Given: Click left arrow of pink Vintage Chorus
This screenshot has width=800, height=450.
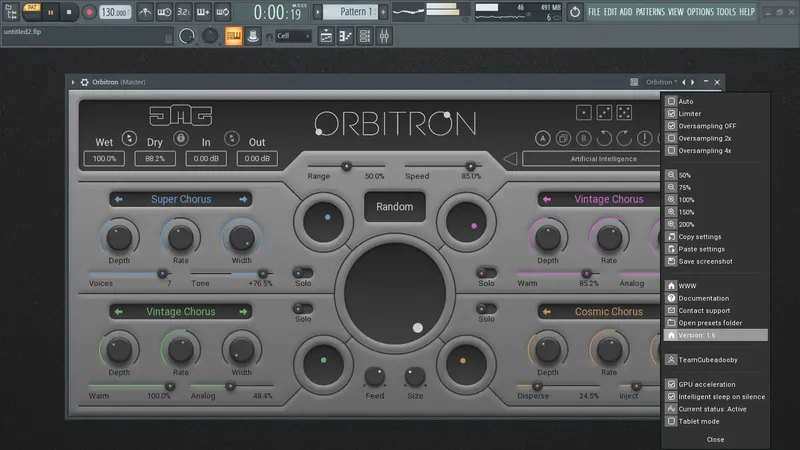Looking at the screenshot, I should (x=546, y=199).
